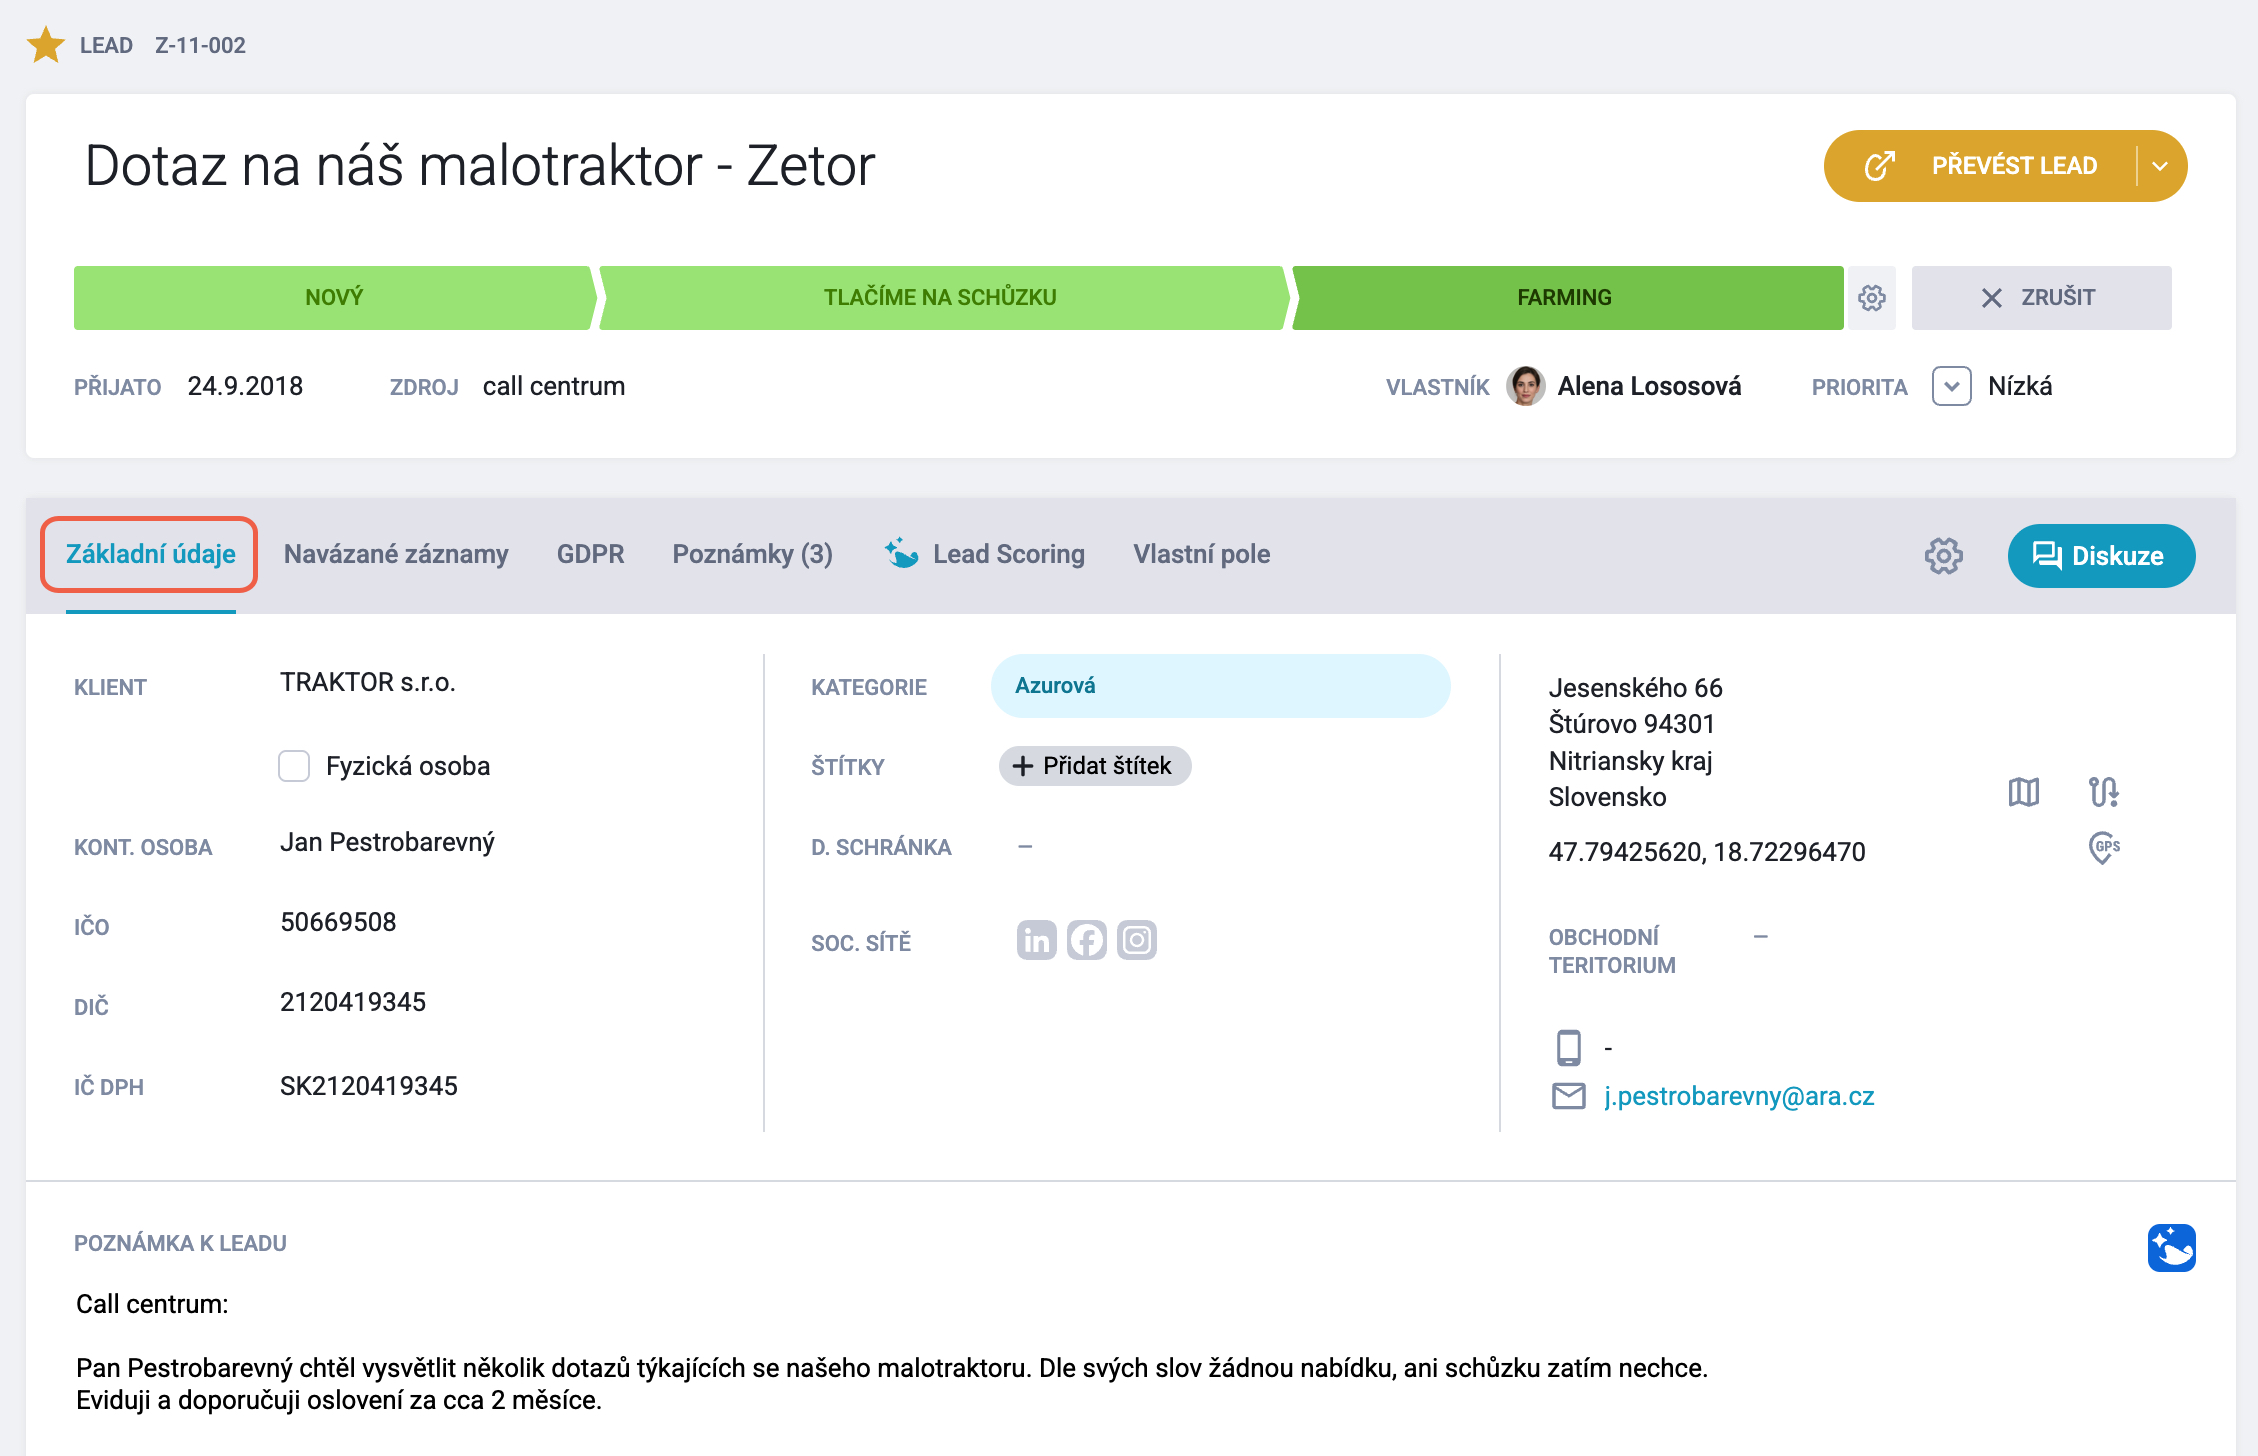Toggle the favorite star next to LEAD
The image size is (2258, 1456).
point(46,45)
